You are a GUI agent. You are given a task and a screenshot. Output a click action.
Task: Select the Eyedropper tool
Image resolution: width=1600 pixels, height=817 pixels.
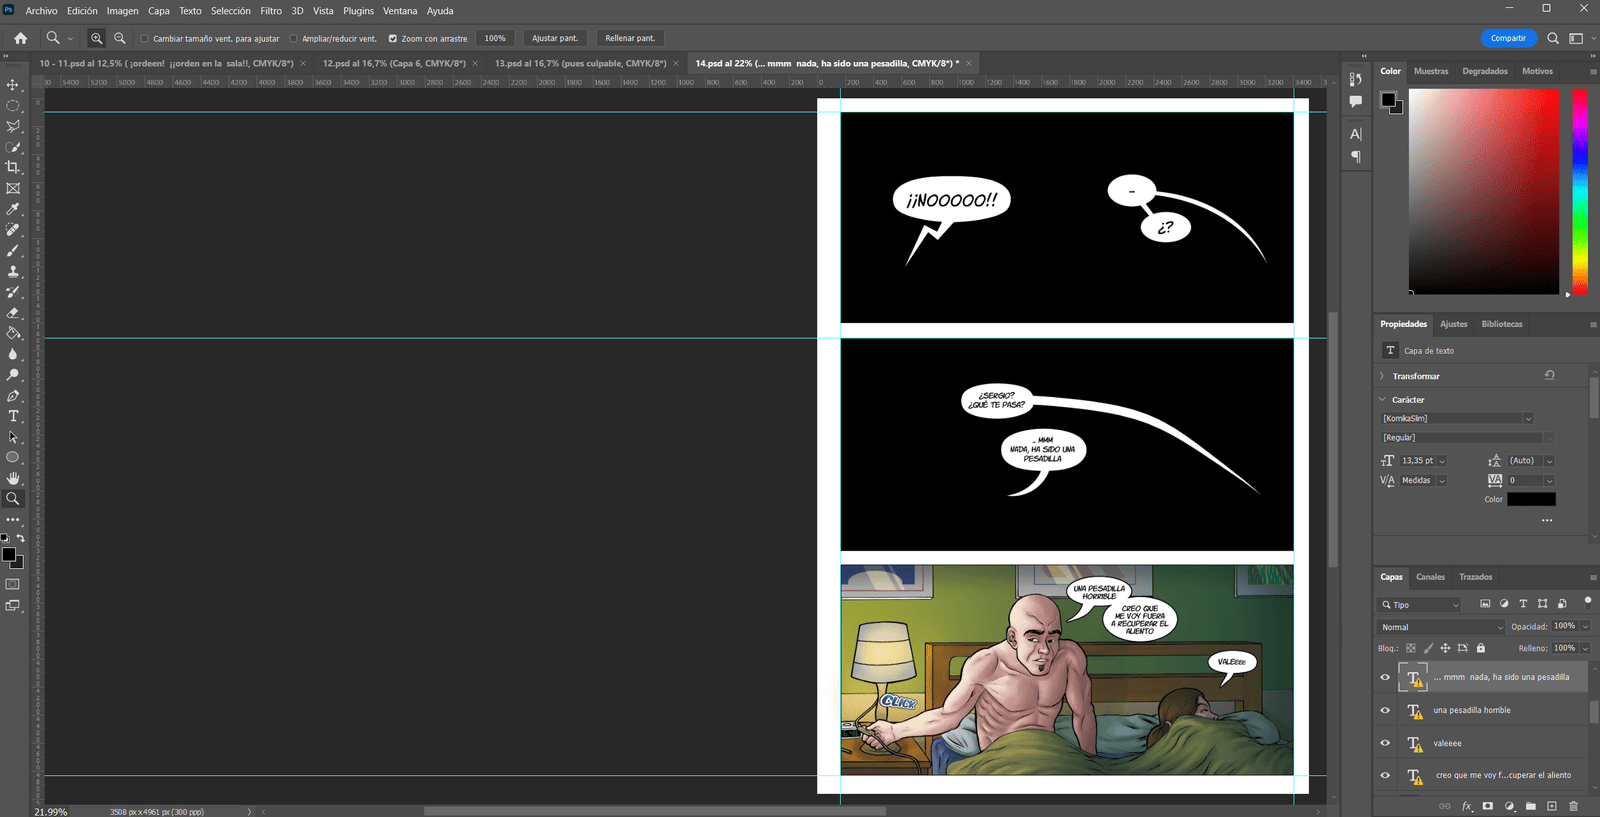pyautogui.click(x=13, y=209)
